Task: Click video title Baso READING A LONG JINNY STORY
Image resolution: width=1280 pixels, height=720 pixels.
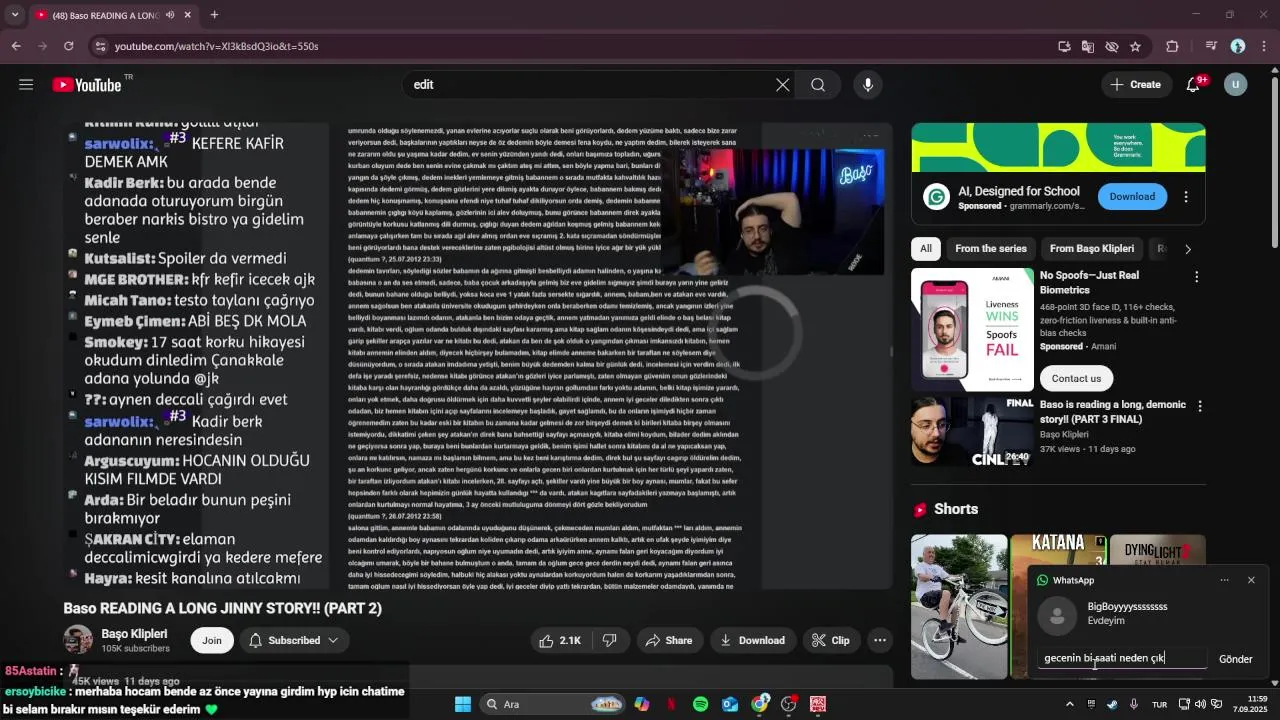Action: point(223,608)
